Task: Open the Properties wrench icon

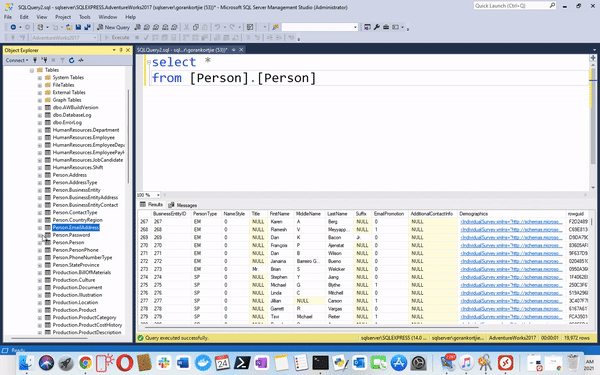Action: click(377, 27)
